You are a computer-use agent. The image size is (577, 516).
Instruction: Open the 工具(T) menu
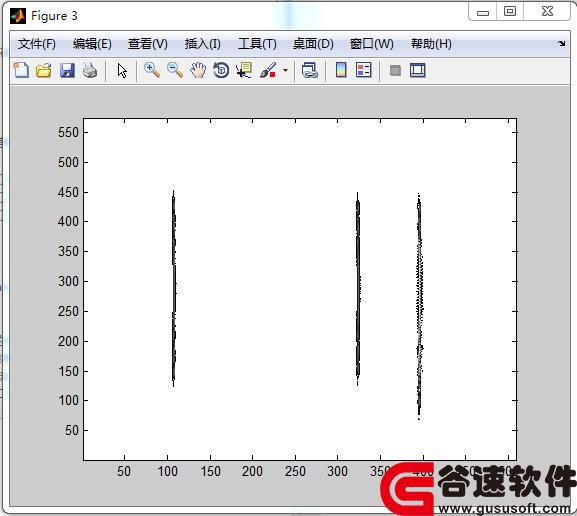[257, 44]
